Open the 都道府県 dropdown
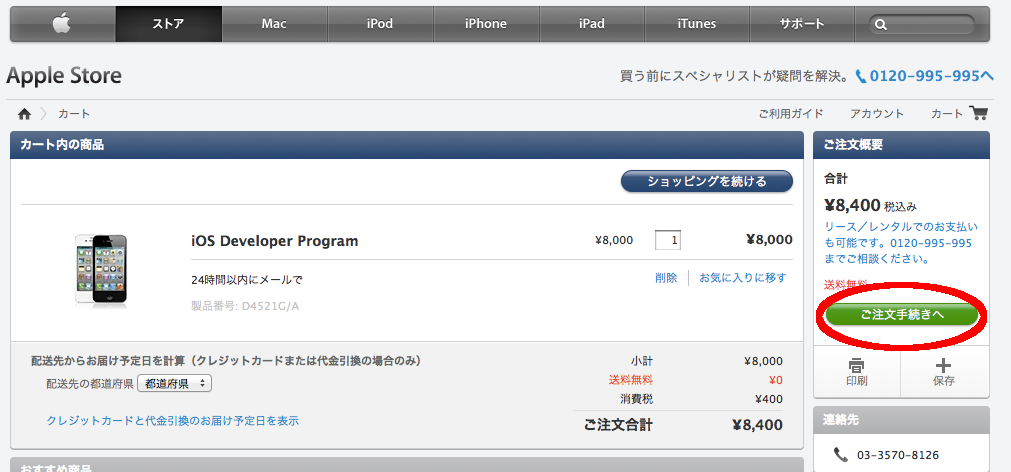 pyautogui.click(x=174, y=384)
